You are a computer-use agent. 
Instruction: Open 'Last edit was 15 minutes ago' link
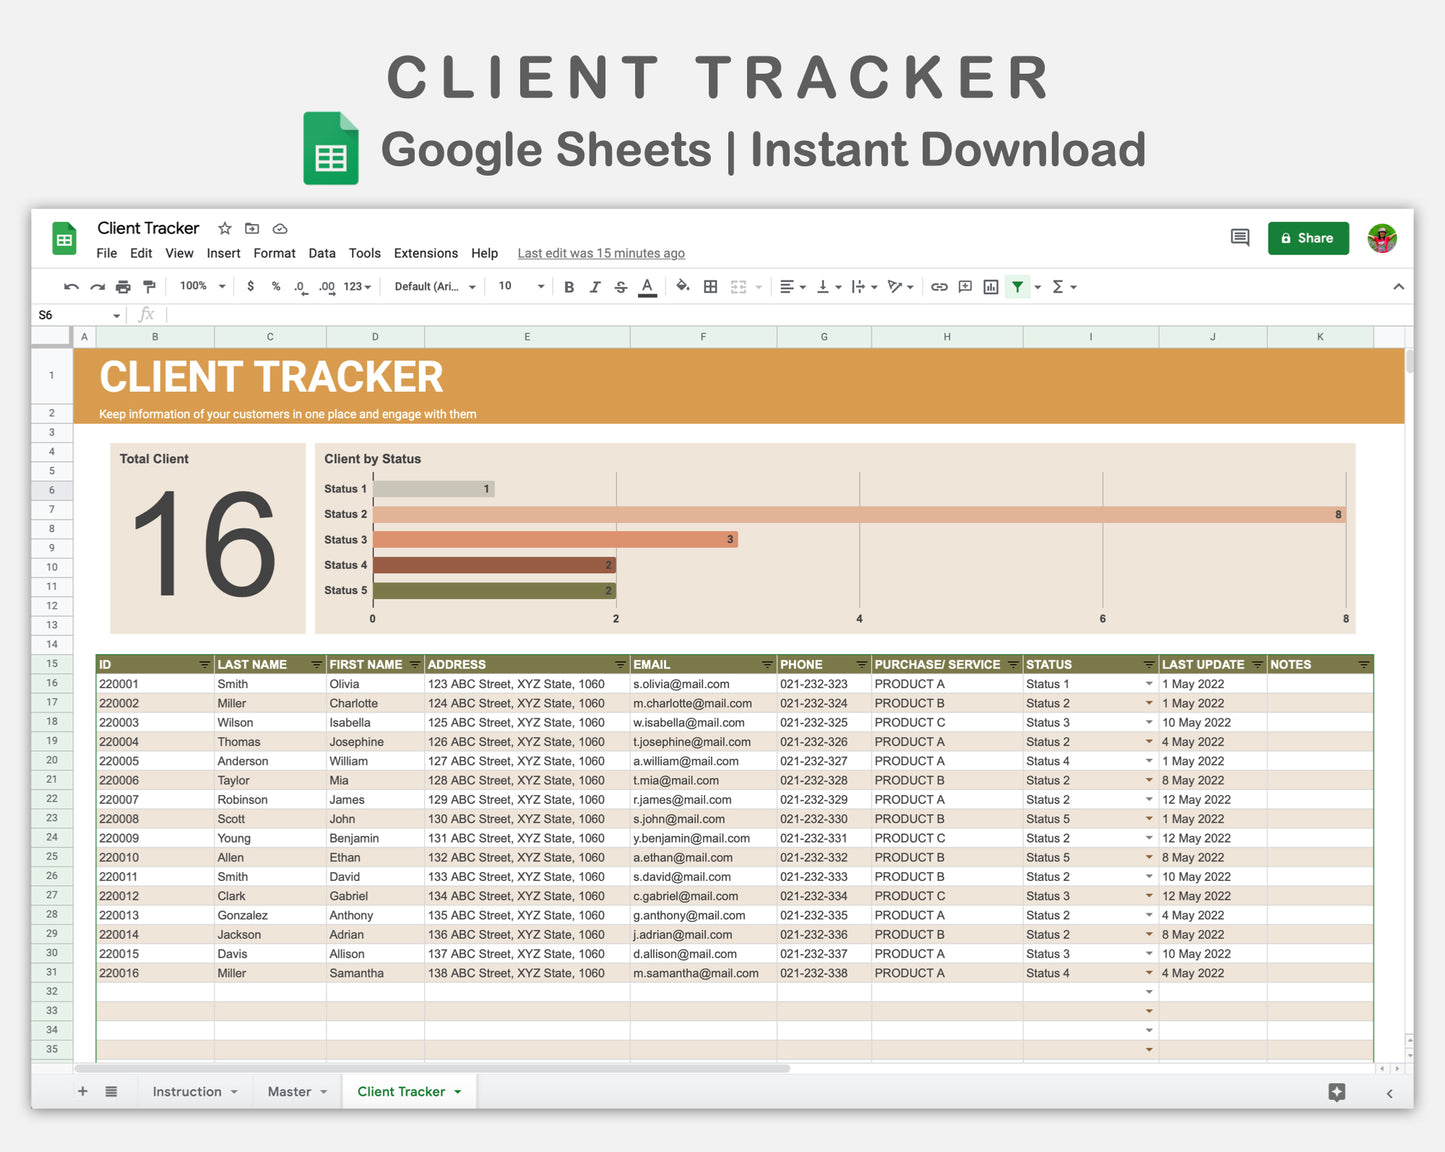(600, 253)
